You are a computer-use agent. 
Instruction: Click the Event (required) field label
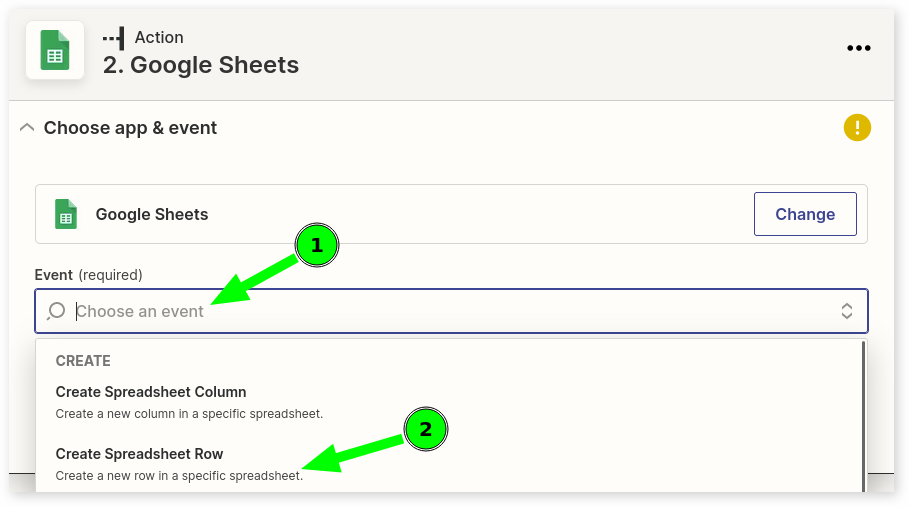tap(89, 274)
